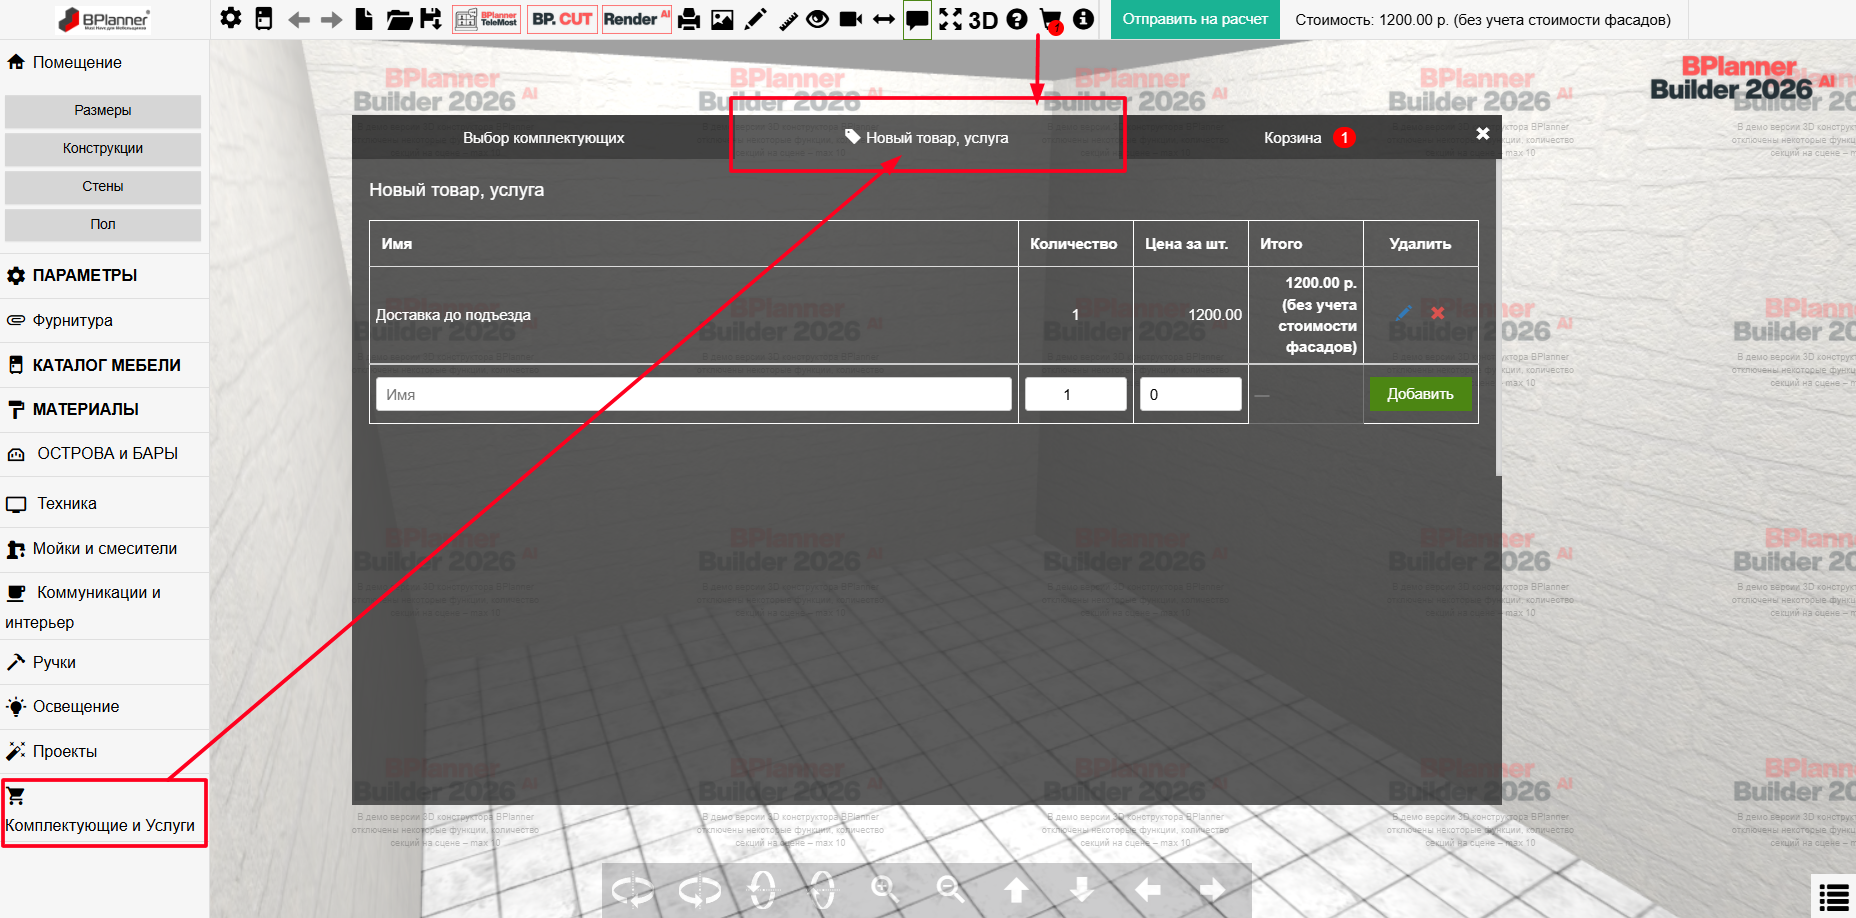Click the picture icon in the toolbar
This screenshot has height=918, width=1856.
pyautogui.click(x=722, y=19)
